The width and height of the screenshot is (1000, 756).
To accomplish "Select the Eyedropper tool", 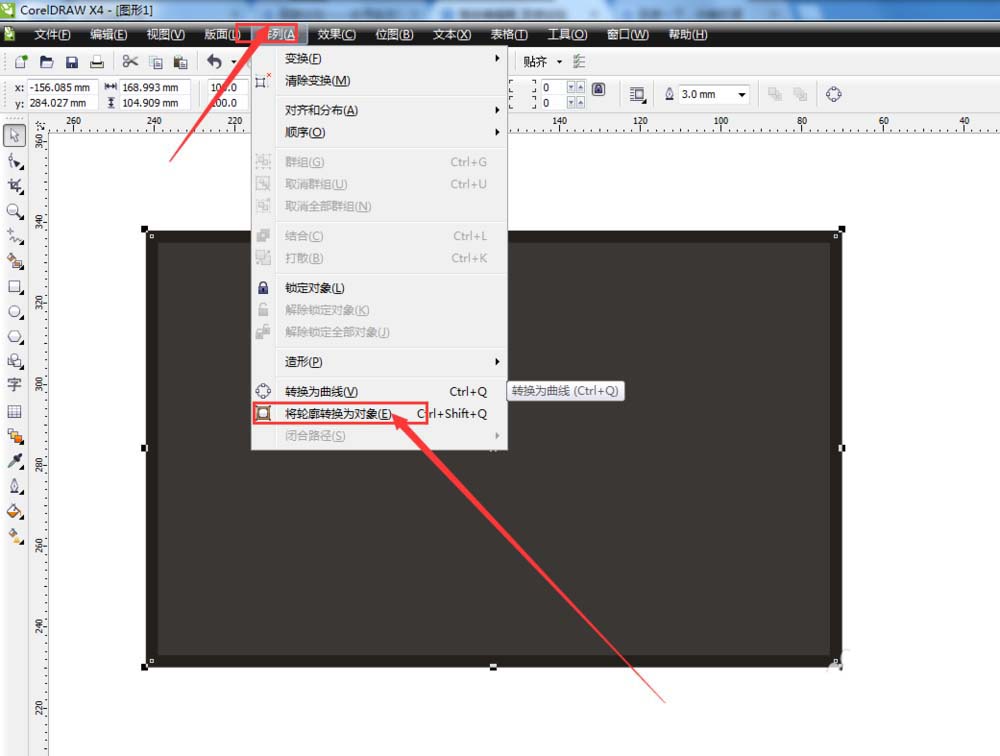I will point(15,460).
